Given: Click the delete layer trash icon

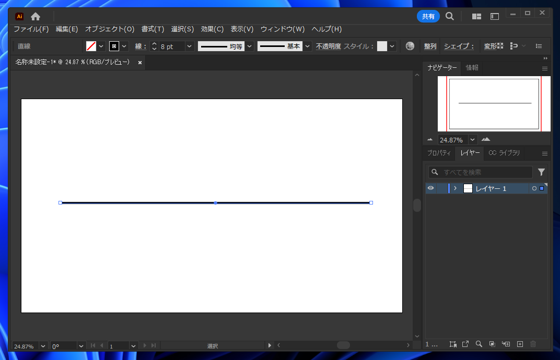Looking at the screenshot, I should [533, 344].
